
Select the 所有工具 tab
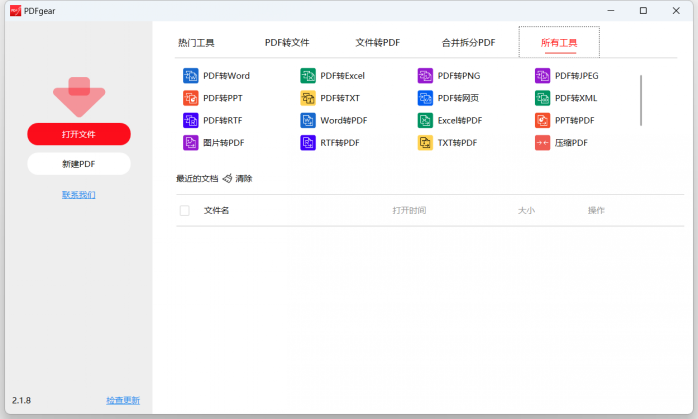(559, 43)
